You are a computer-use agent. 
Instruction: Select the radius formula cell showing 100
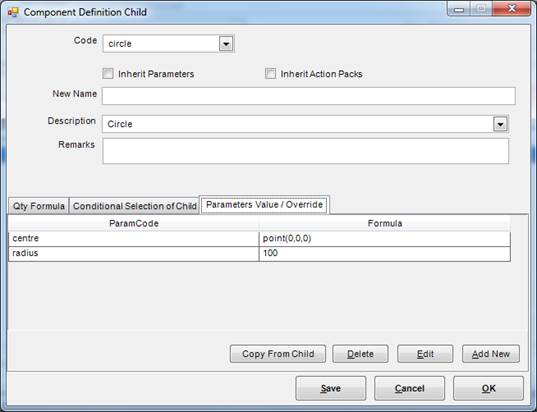(385, 254)
